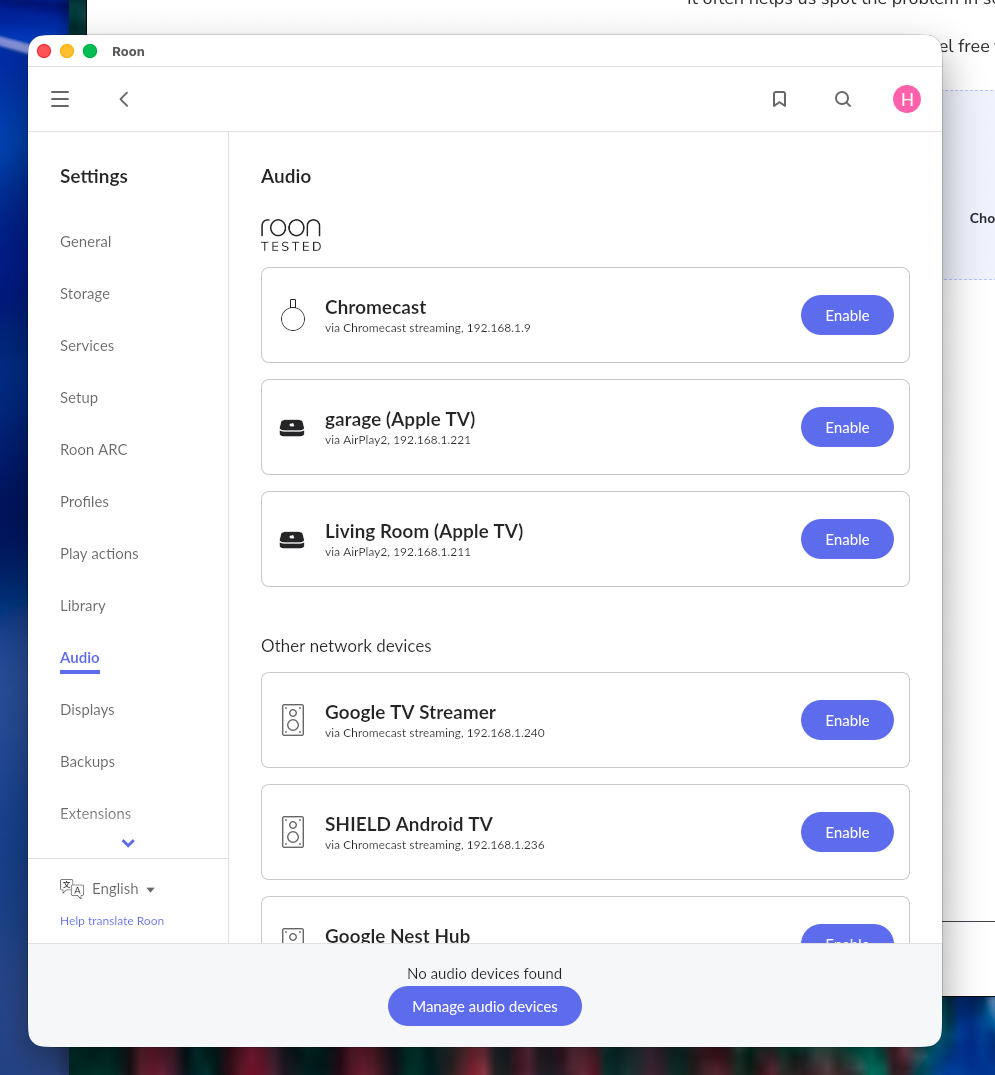
Task: Open the hamburger navigation menu
Action: coord(60,99)
